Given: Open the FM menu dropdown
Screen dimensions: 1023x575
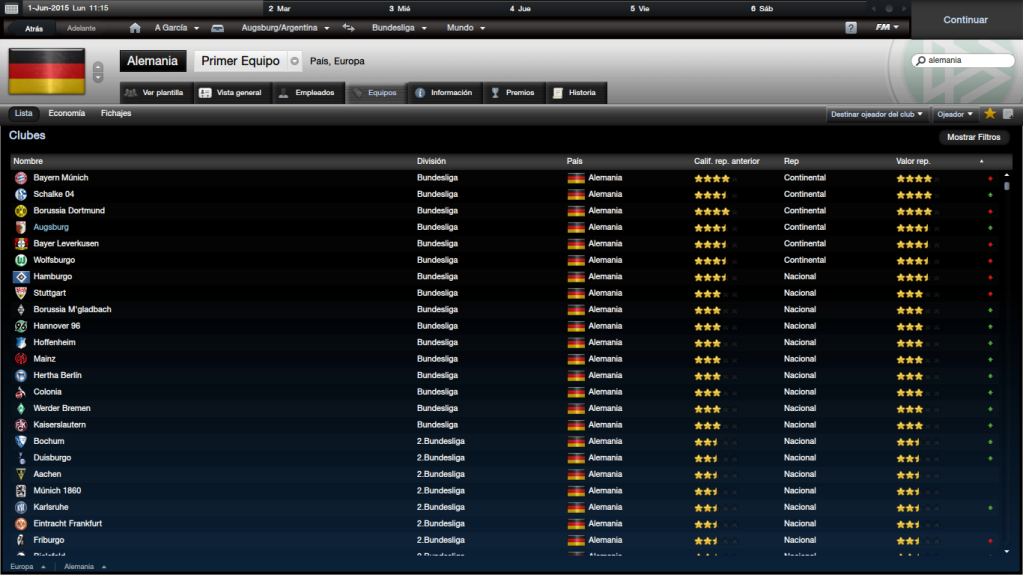Looking at the screenshot, I should click(x=887, y=27).
